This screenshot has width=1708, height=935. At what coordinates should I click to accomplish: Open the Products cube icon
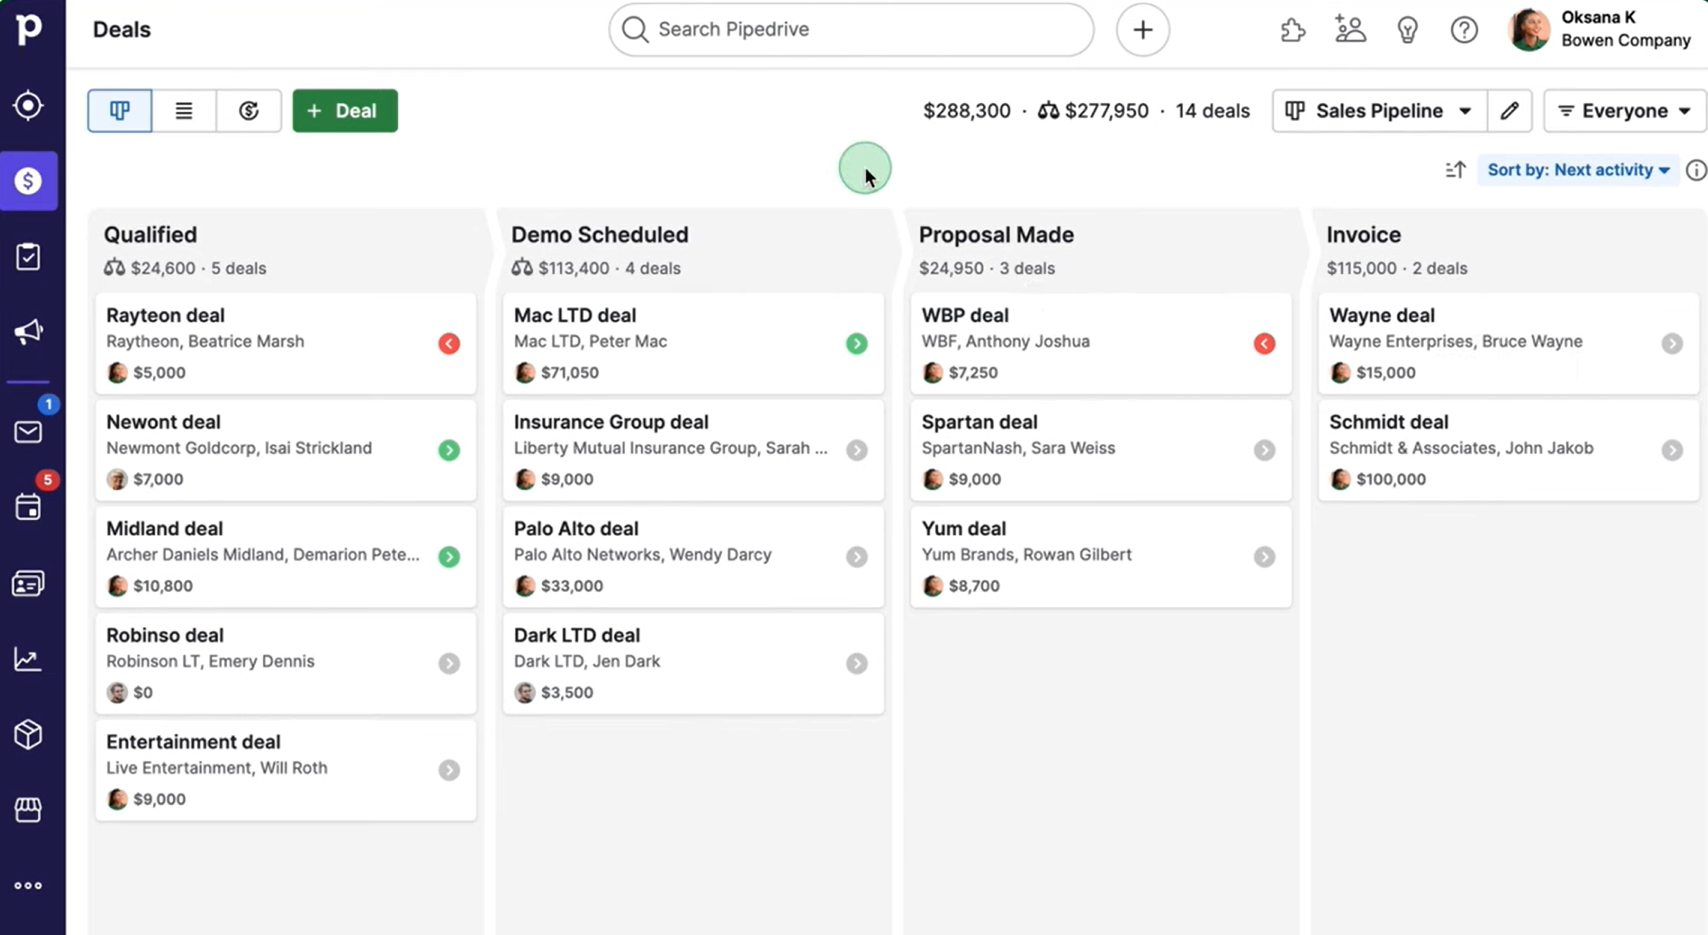click(27, 734)
